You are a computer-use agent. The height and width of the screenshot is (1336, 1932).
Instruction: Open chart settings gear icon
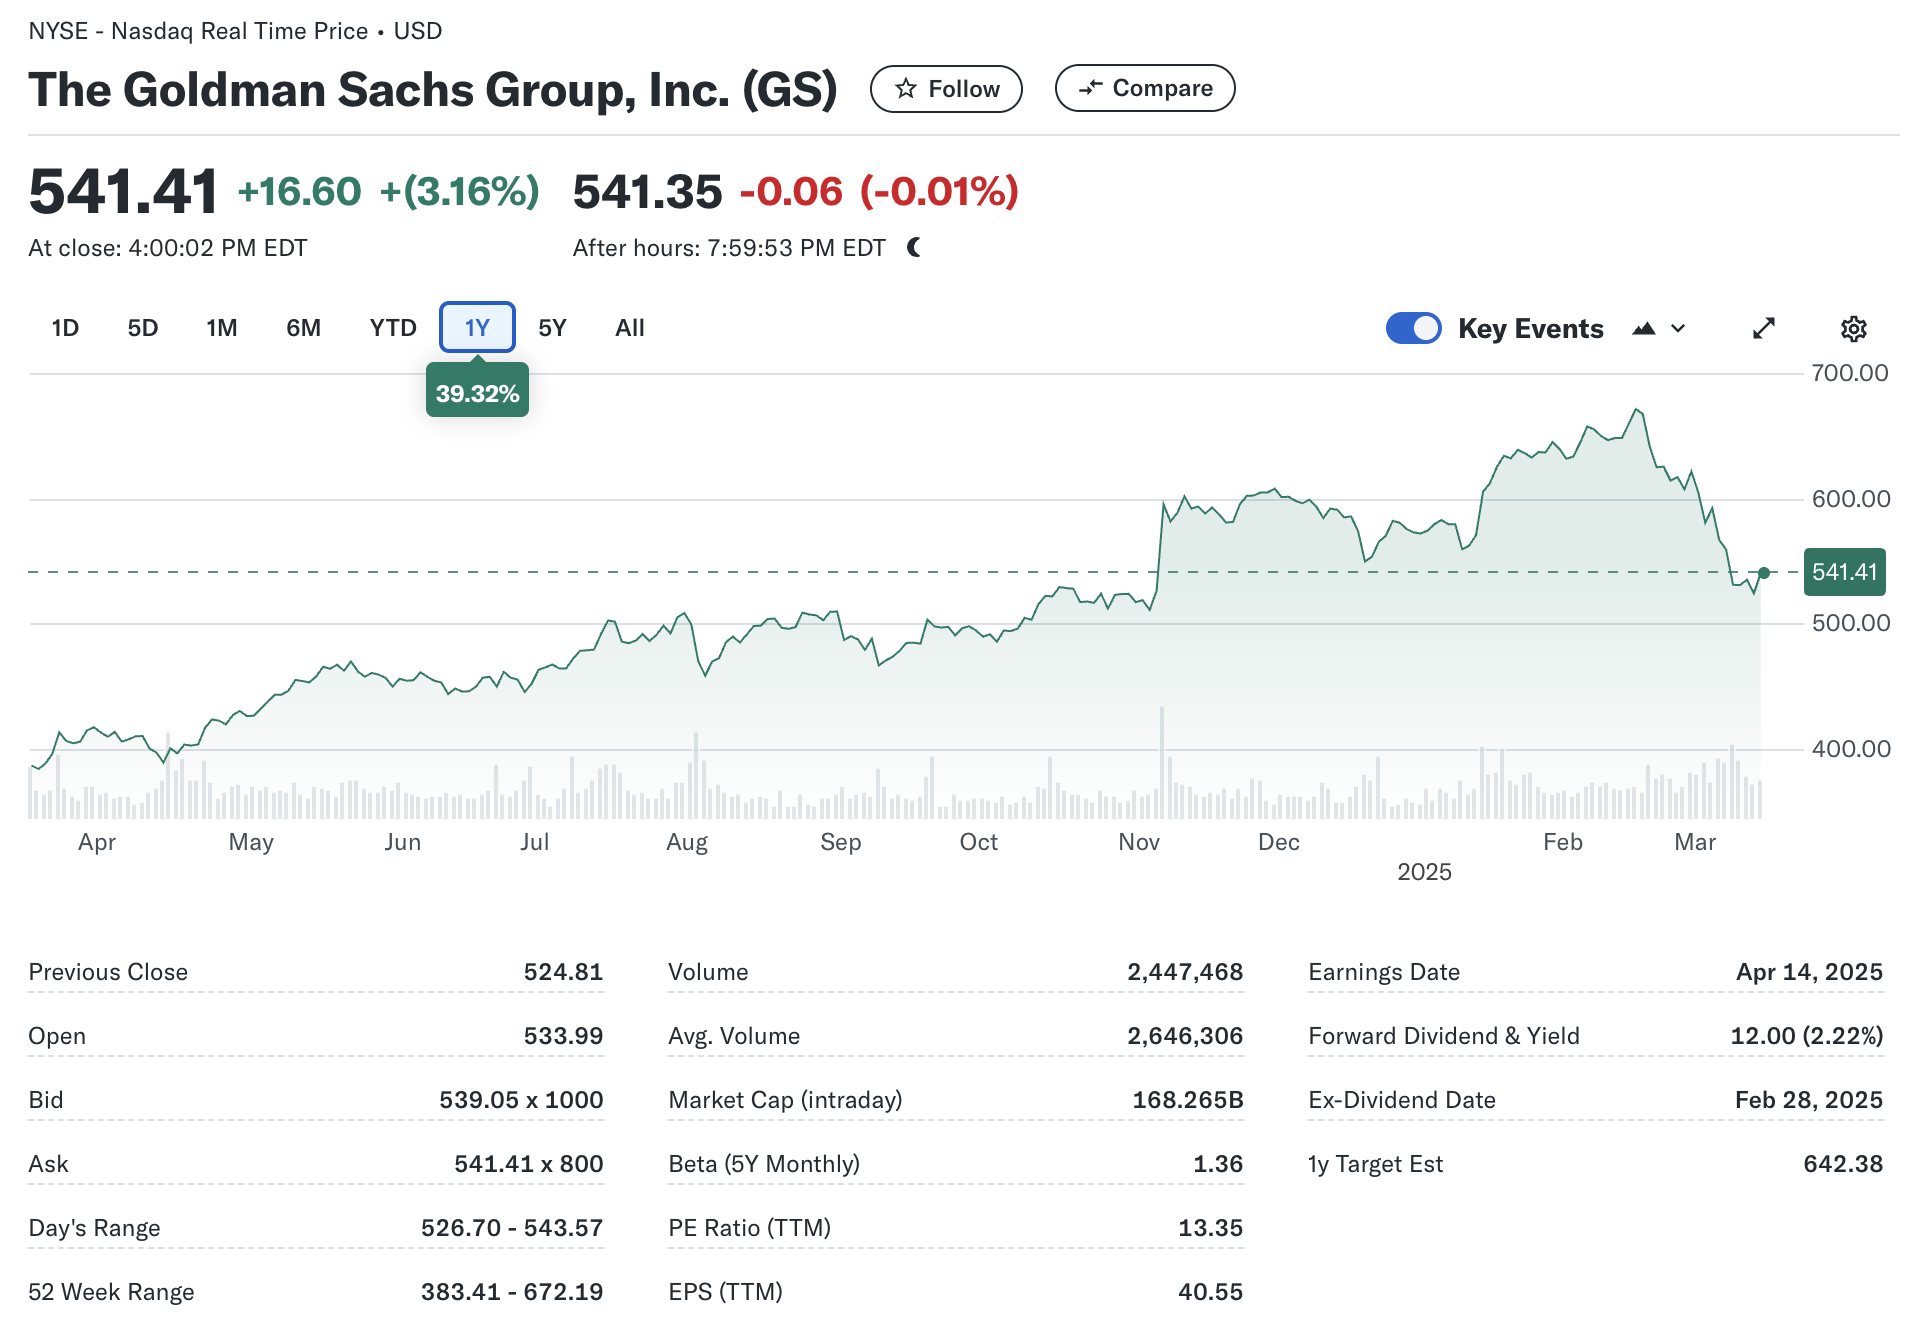tap(1853, 328)
